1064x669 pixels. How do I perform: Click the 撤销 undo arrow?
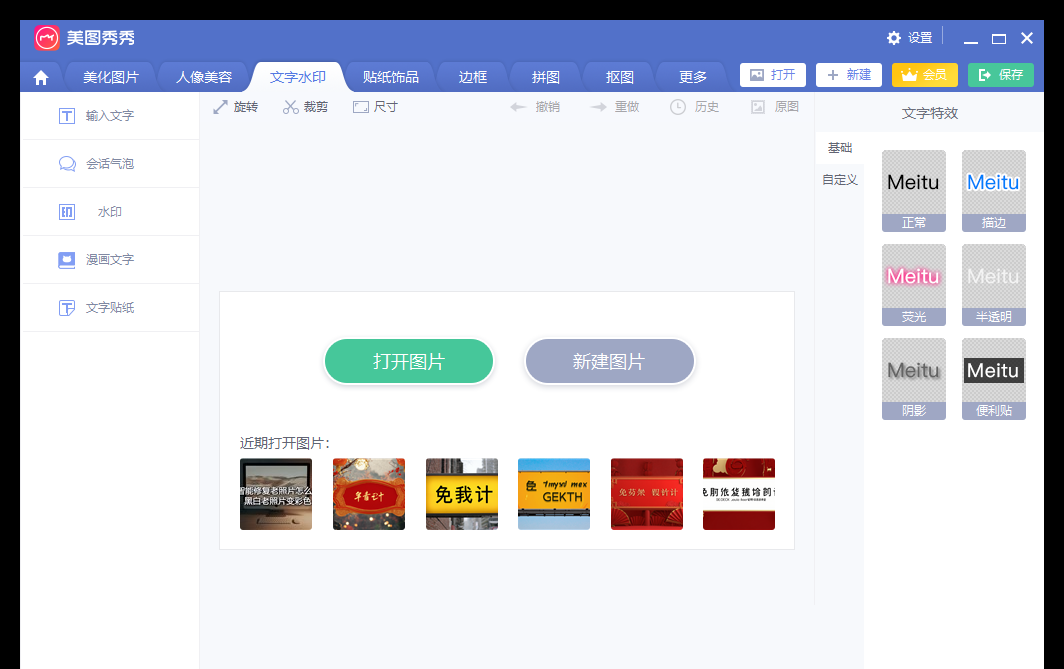click(x=535, y=107)
